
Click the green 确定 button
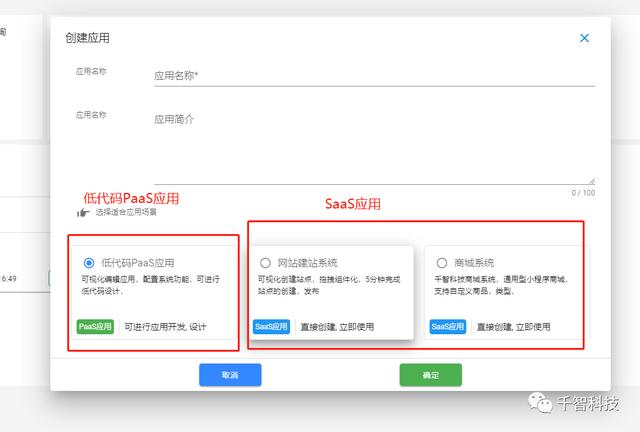431,375
